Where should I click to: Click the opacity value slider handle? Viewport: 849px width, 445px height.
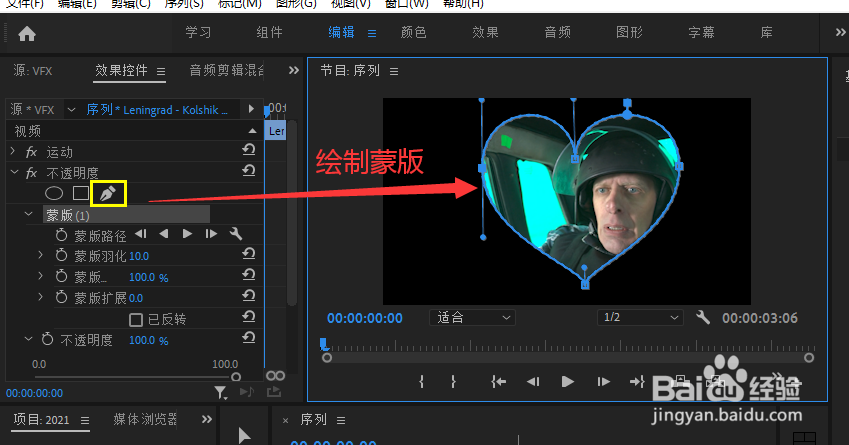(x=236, y=377)
